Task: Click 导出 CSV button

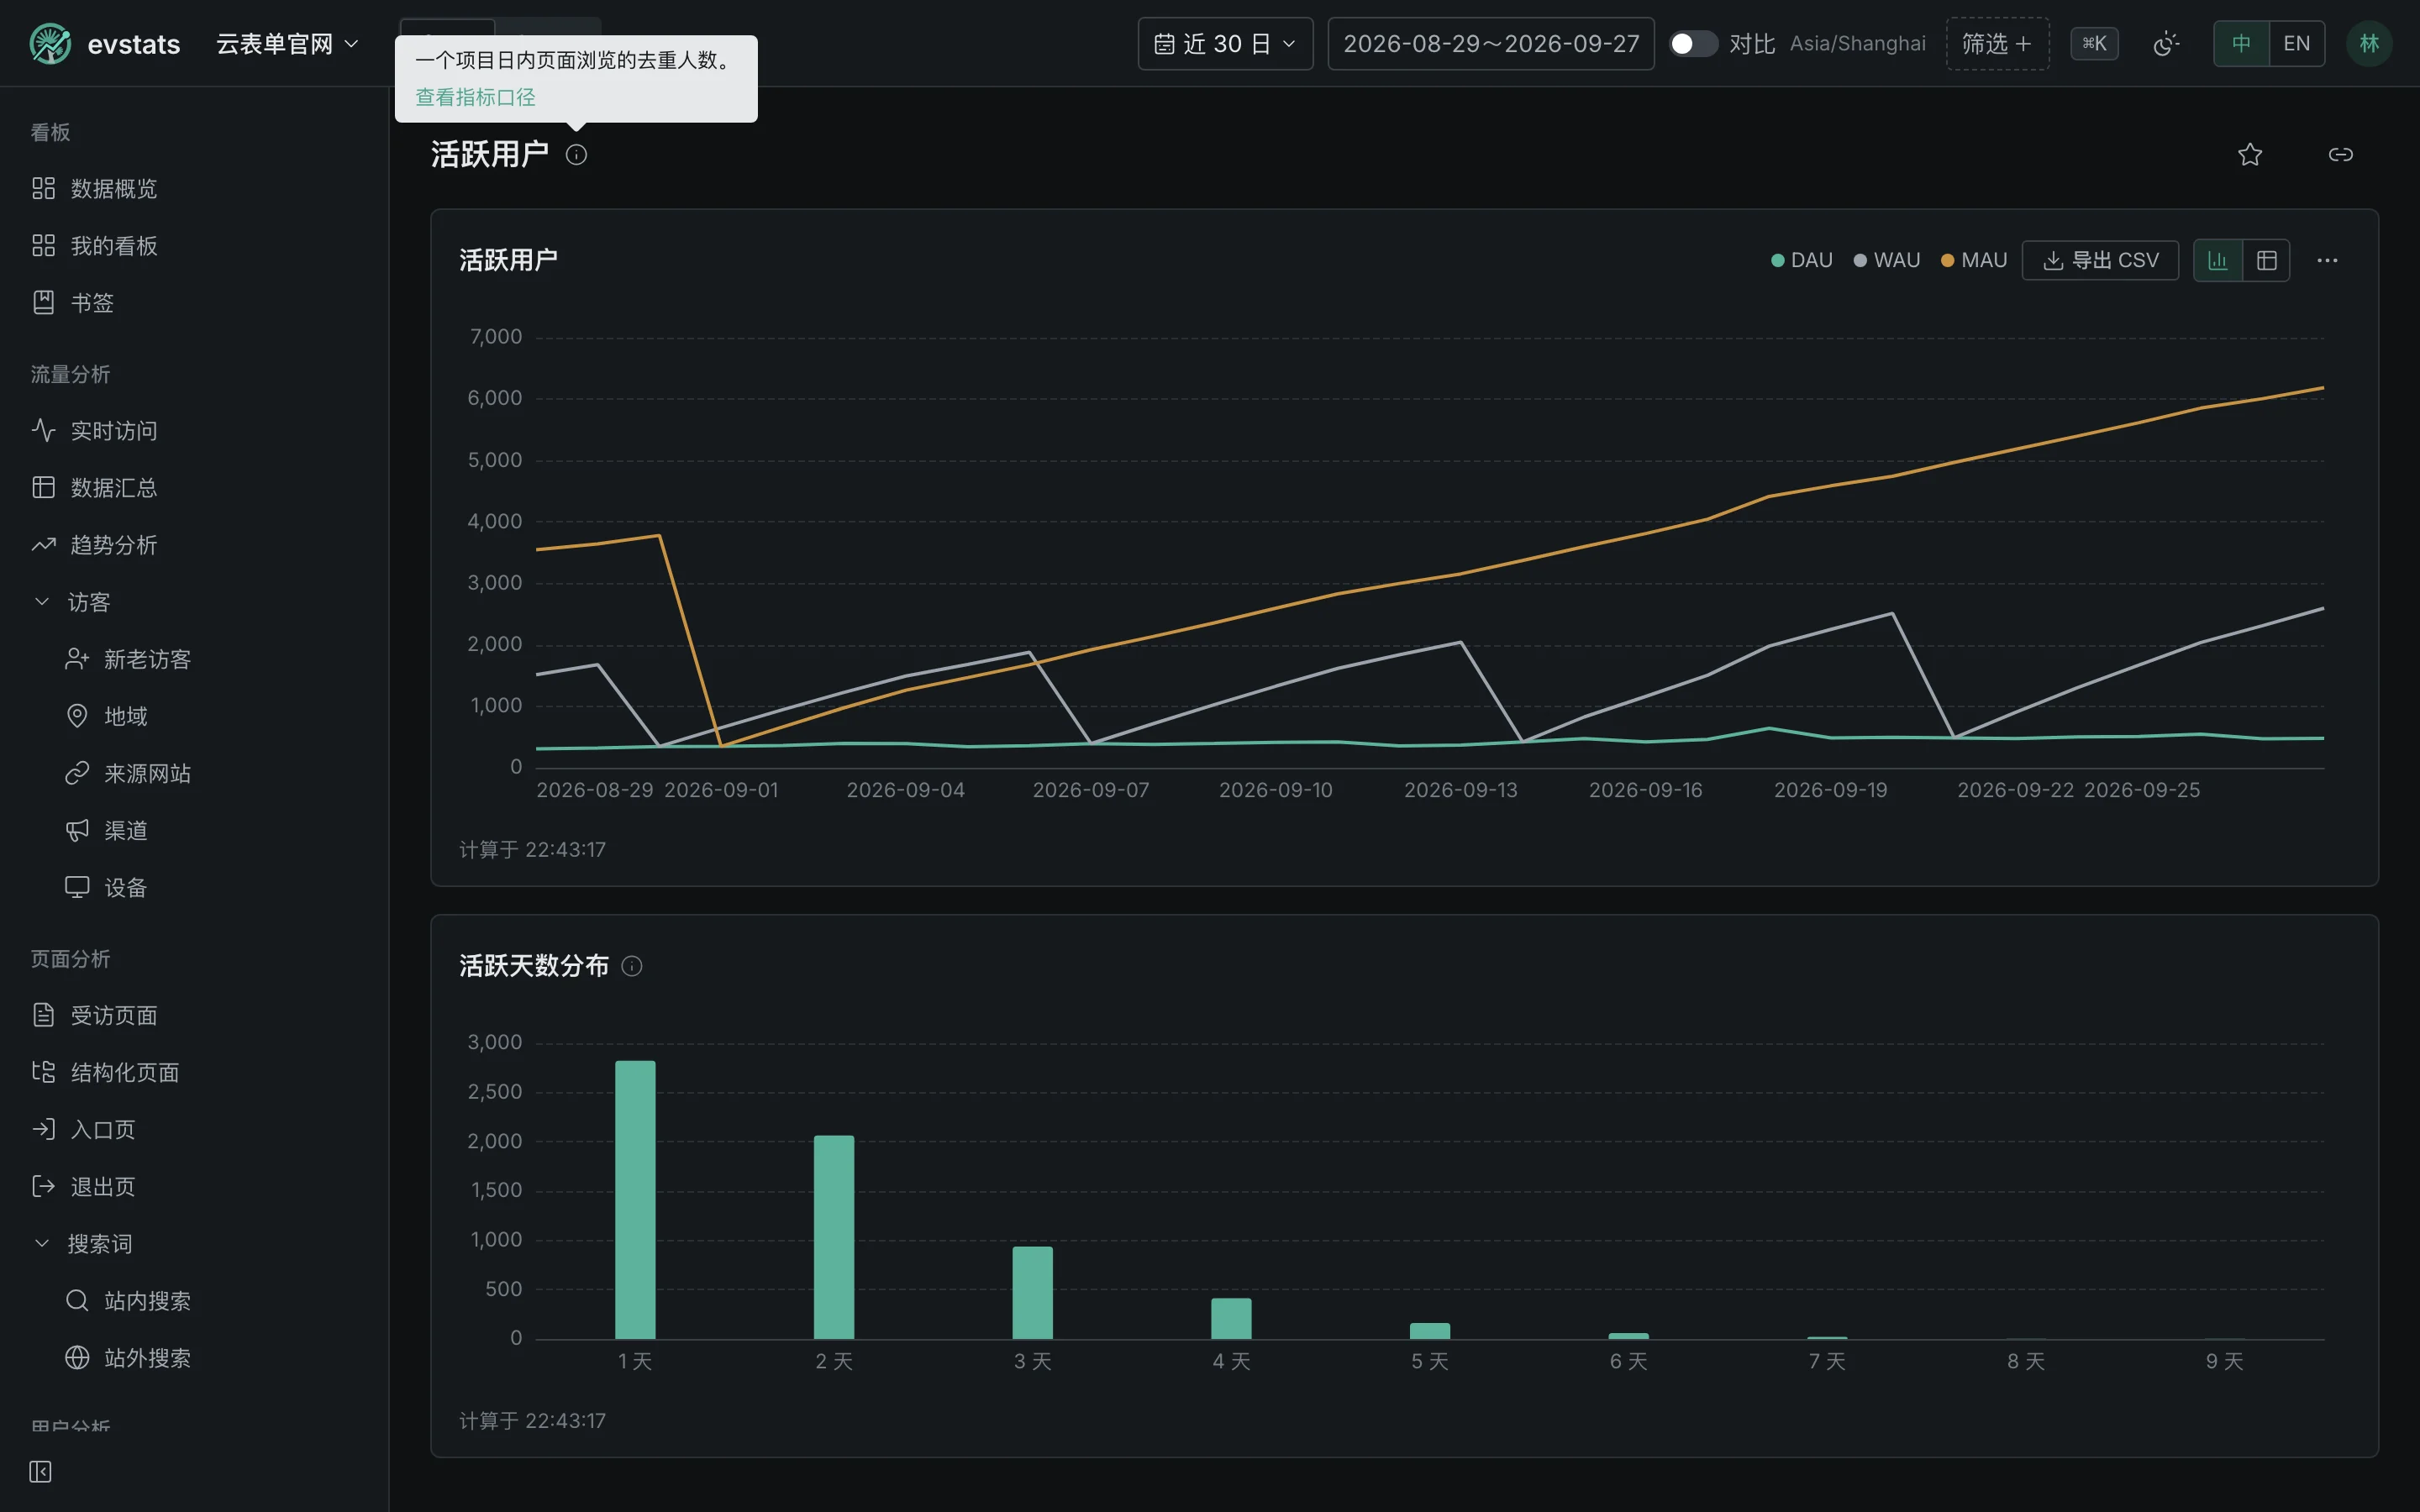Action: pos(2100,261)
